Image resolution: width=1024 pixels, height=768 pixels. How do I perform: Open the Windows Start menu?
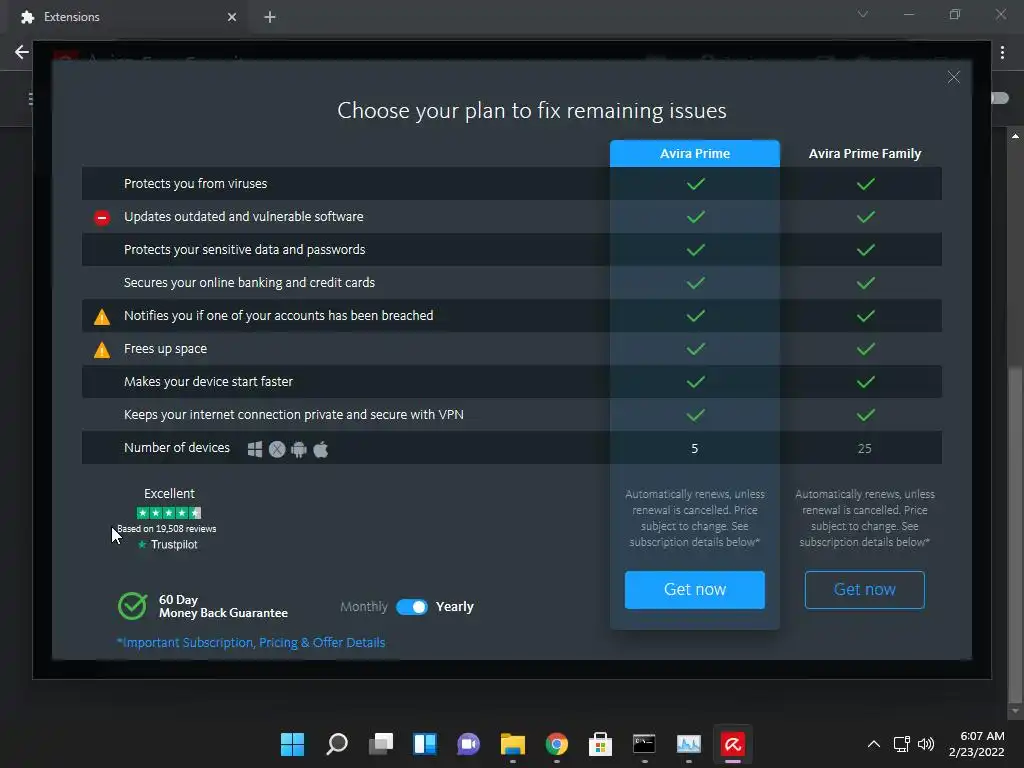292,744
